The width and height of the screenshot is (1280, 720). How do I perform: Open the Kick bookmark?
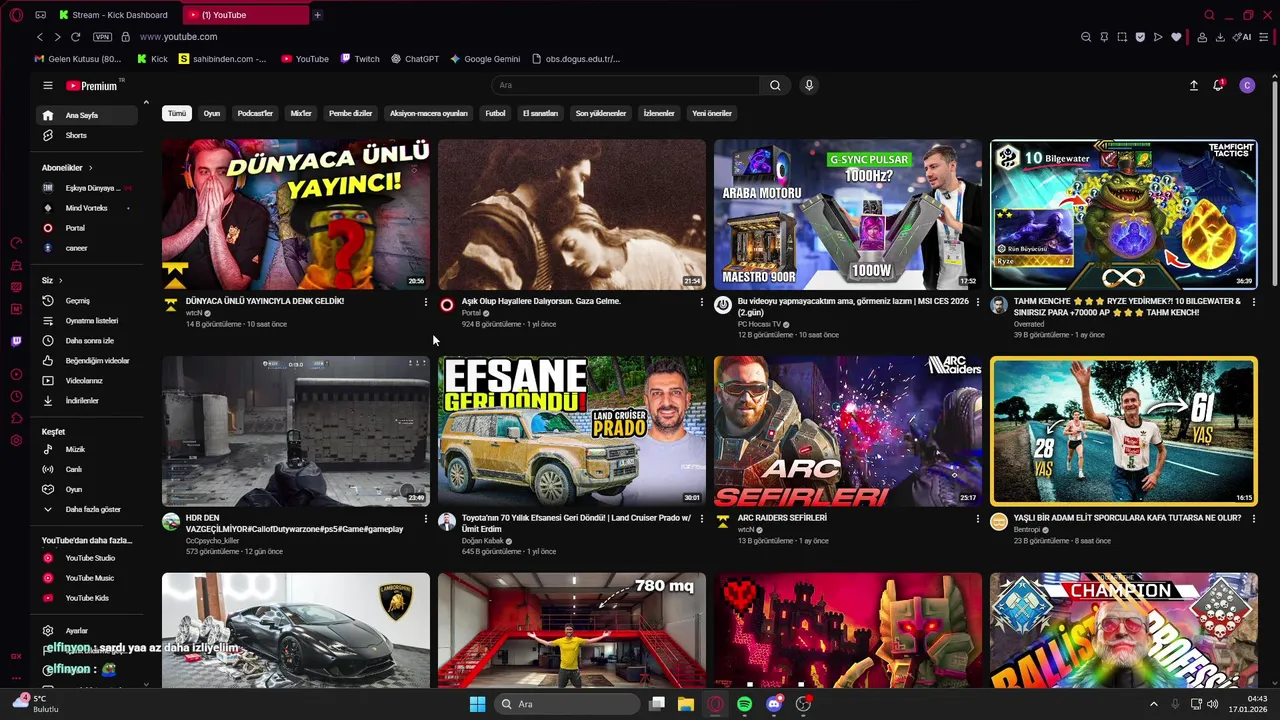click(151, 59)
